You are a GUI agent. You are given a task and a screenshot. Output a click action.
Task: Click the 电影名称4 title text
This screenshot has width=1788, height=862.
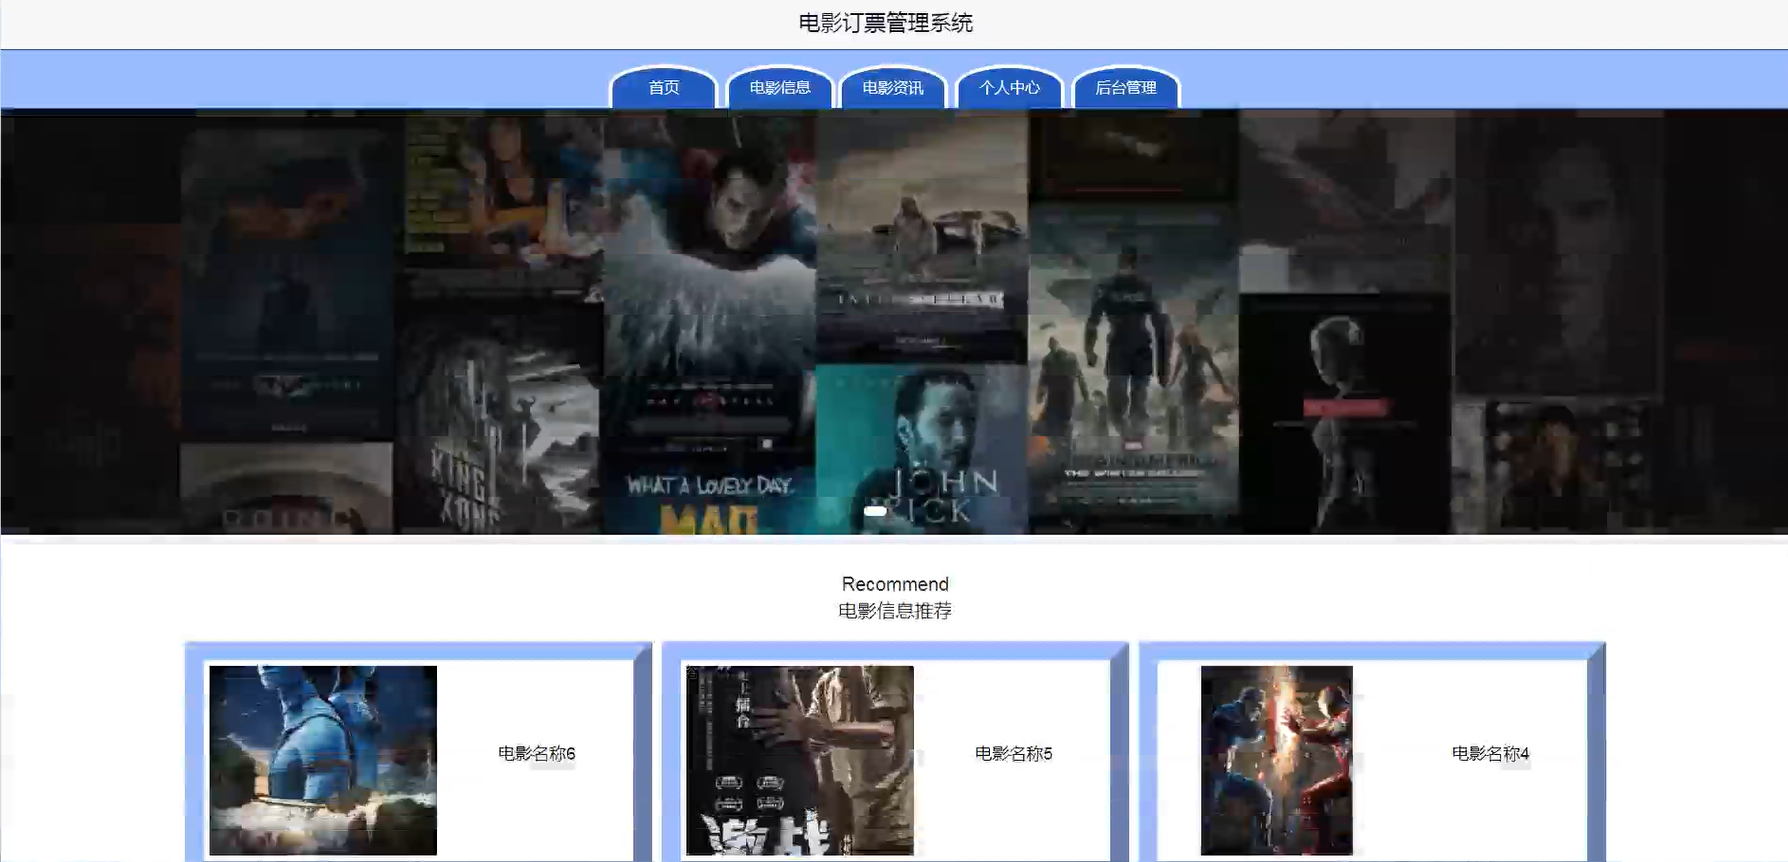(x=1491, y=753)
